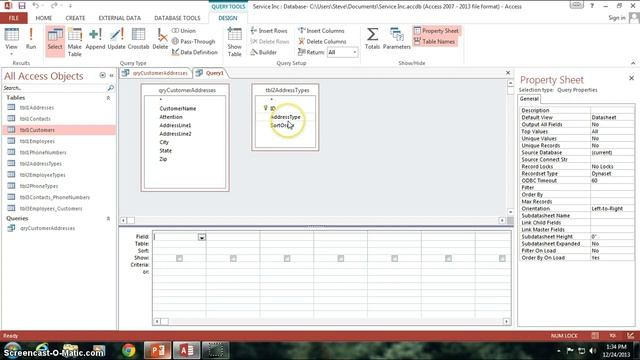Choose Make Table query type
The height and width of the screenshot is (360, 640).
click(x=75, y=42)
